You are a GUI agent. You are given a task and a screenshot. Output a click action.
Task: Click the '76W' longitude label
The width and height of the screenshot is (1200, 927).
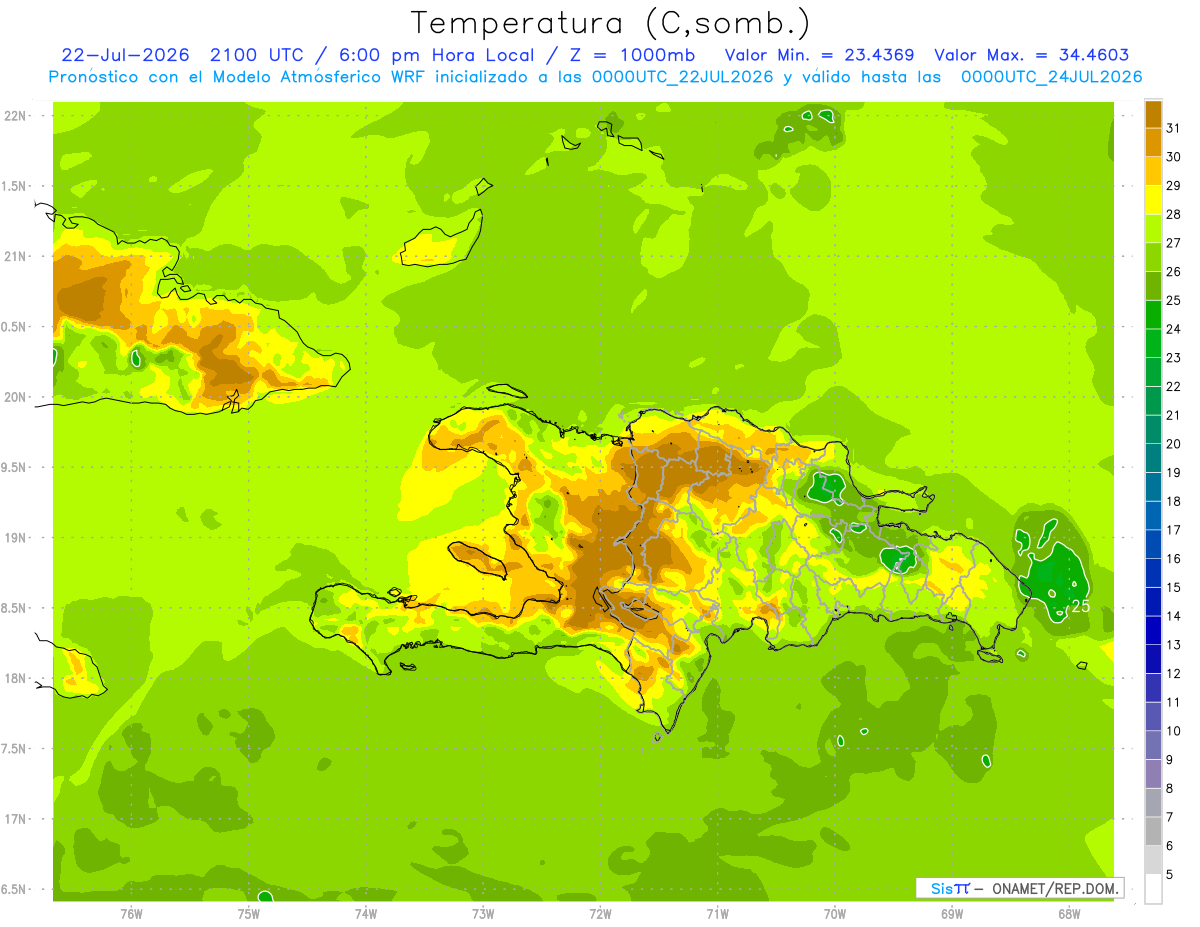131,914
